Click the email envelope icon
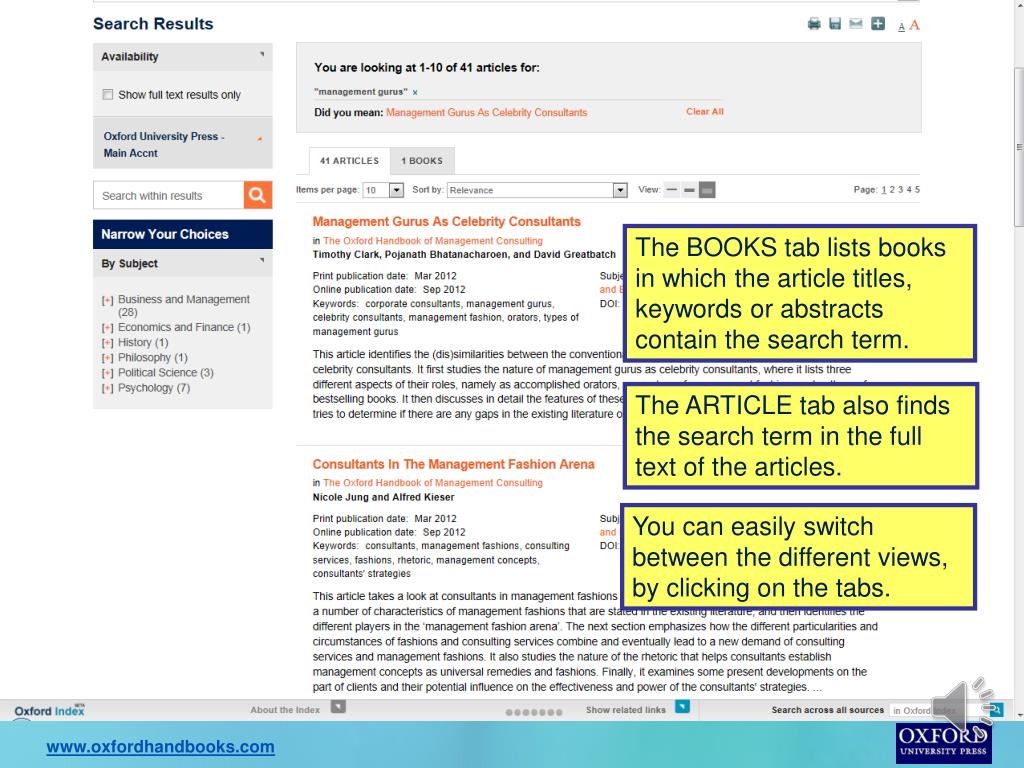Image resolution: width=1024 pixels, height=768 pixels. click(856, 24)
